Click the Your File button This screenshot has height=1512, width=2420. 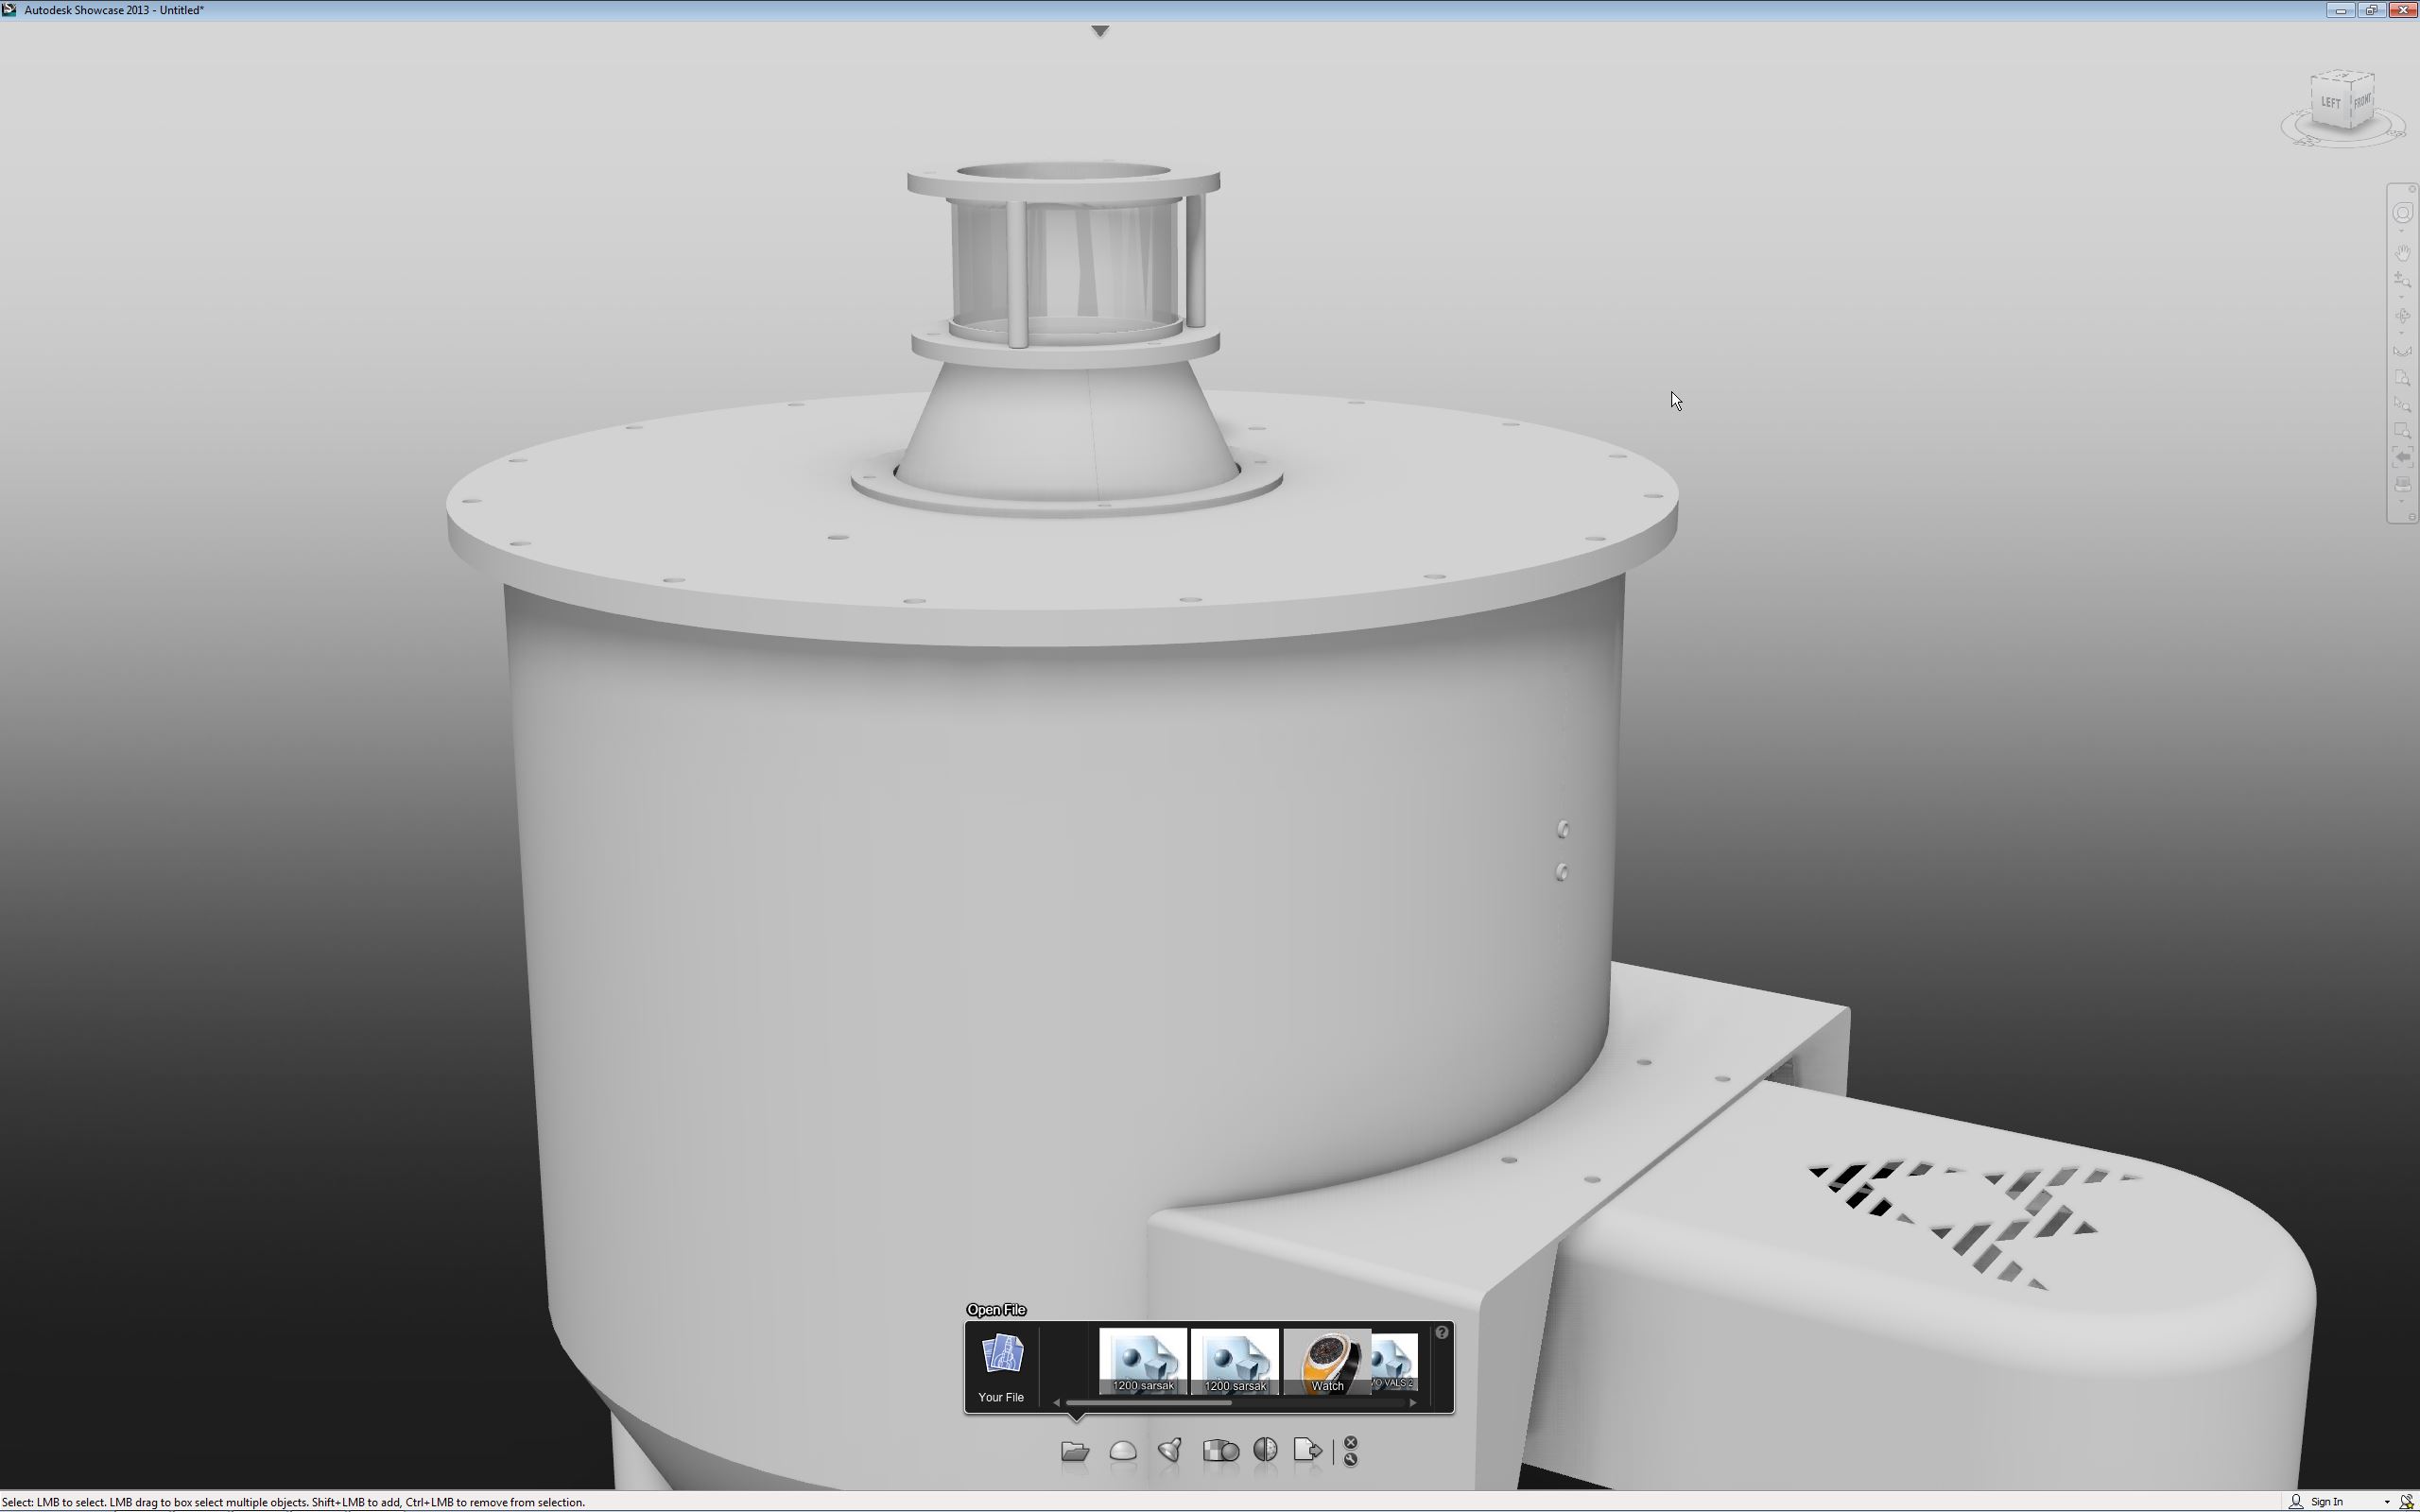tap(1001, 1367)
